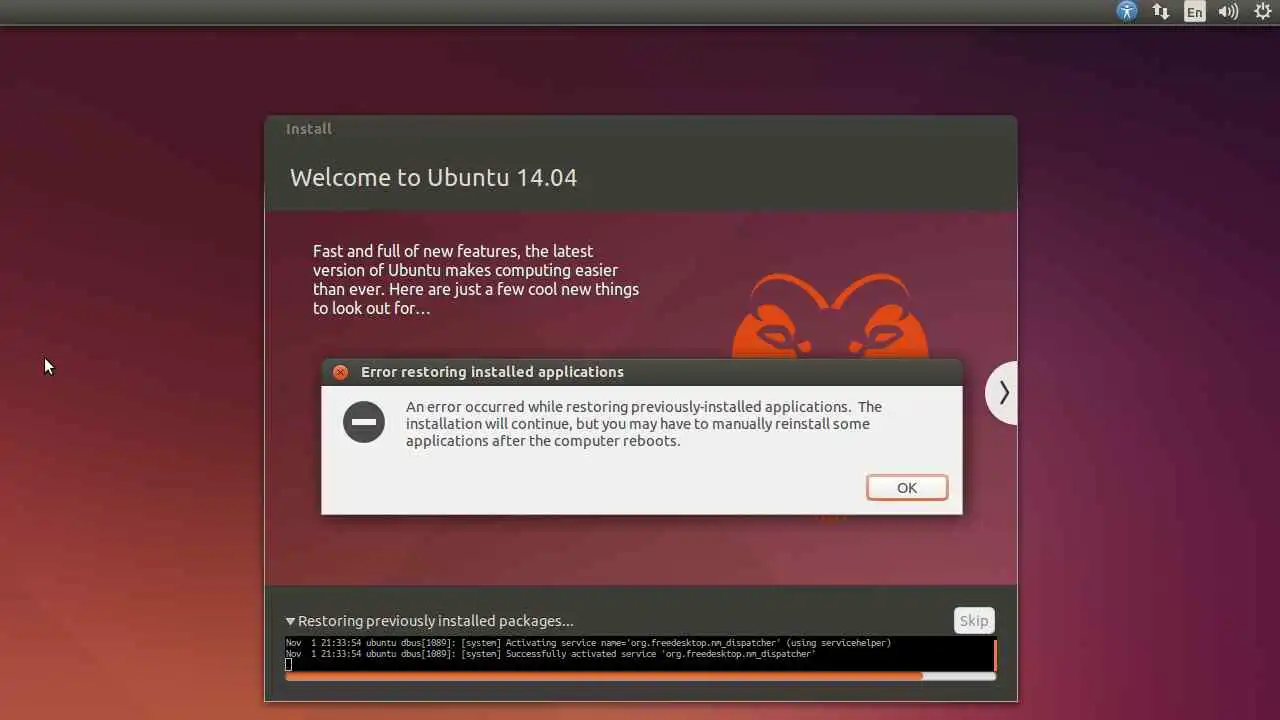Screen dimensions: 1280x720
Task: Click the orange Trusty Tahr mascot image
Action: pyautogui.click(x=830, y=316)
